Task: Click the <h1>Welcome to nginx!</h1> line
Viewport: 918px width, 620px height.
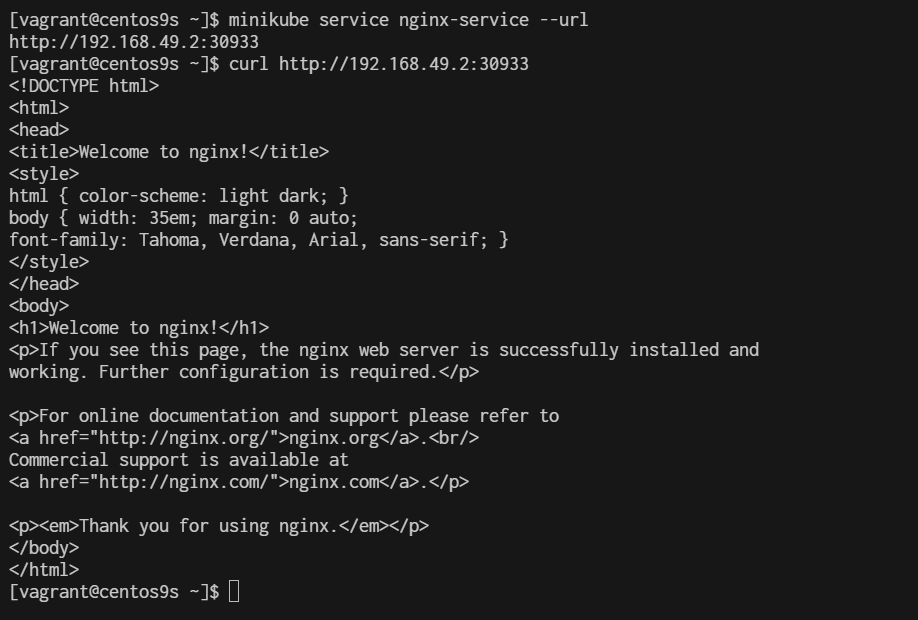Action: [139, 328]
